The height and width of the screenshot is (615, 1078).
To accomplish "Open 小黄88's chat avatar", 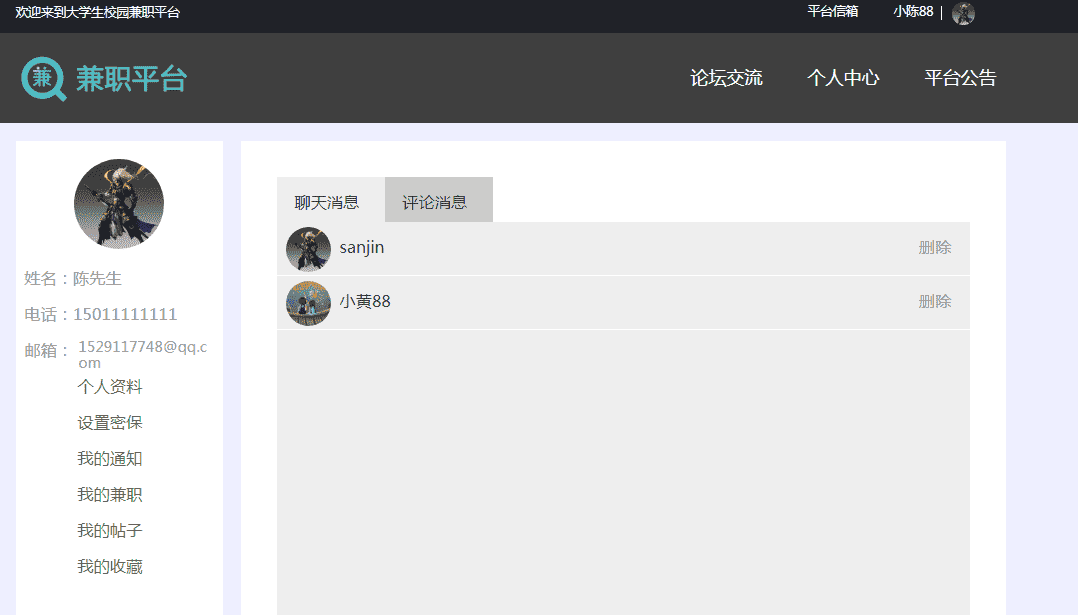I will pyautogui.click(x=308, y=303).
